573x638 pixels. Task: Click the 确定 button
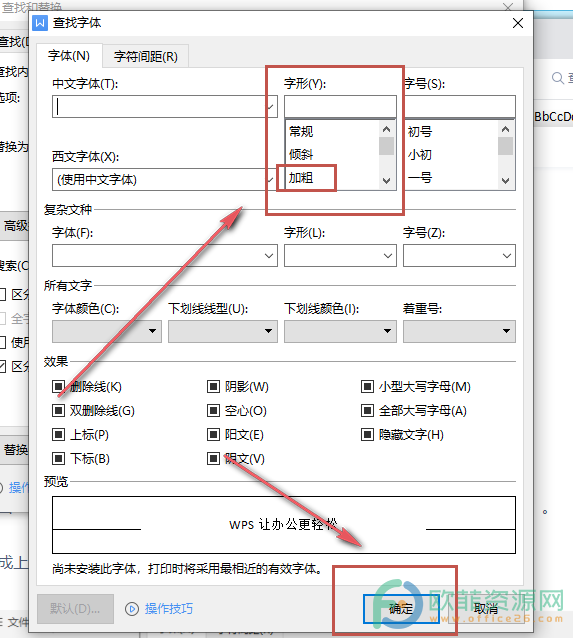tap(401, 609)
